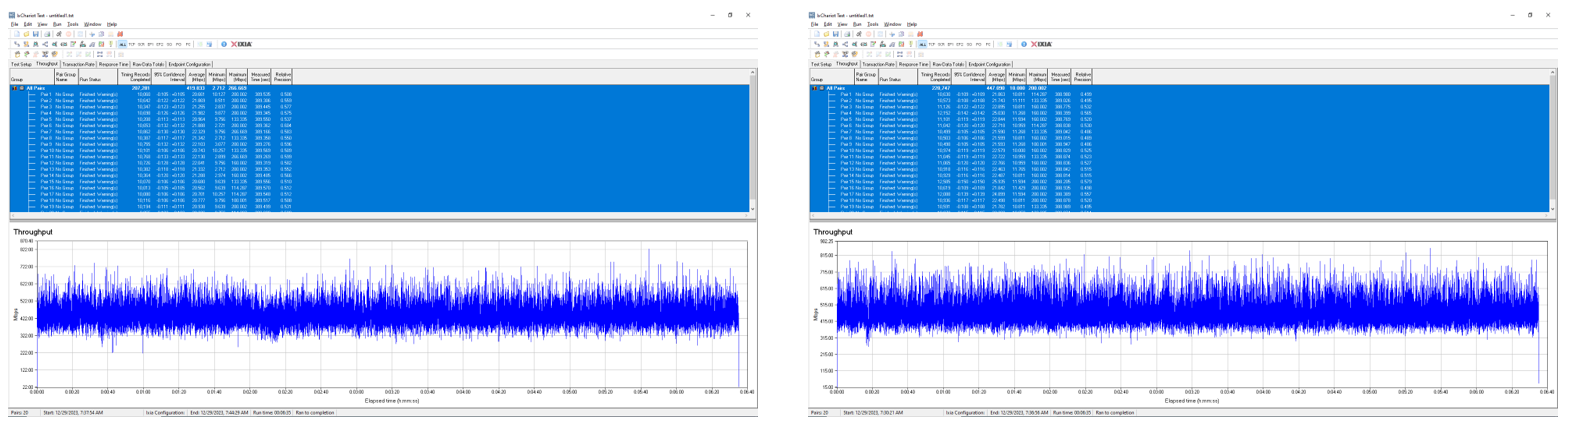1572x429 pixels.
Task: Click the Print icon in left window
Action: (47, 34)
